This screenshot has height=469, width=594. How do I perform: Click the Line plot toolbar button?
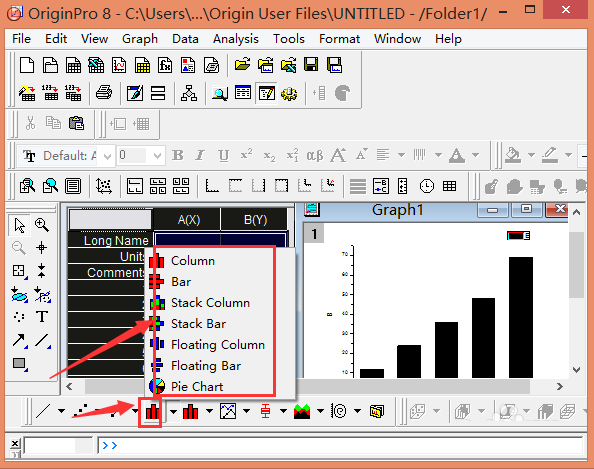tap(43, 411)
